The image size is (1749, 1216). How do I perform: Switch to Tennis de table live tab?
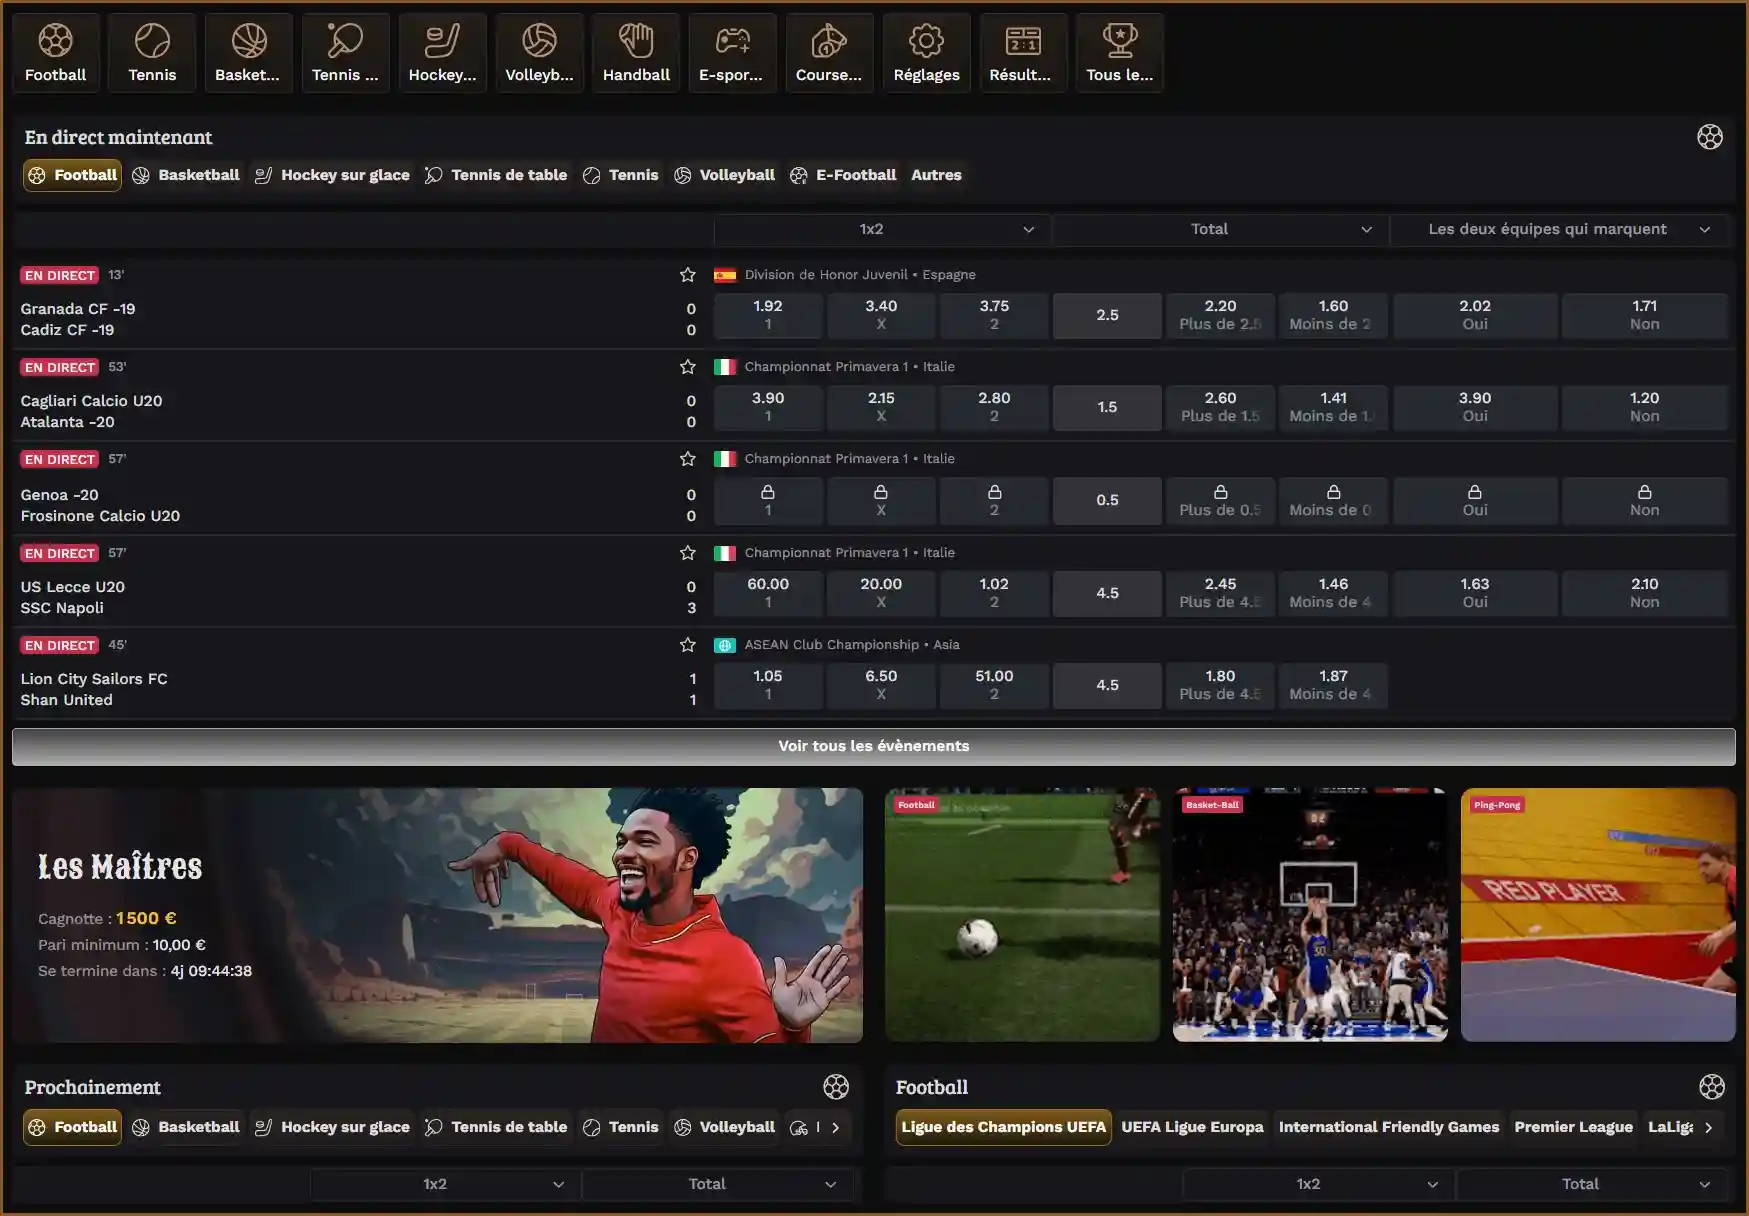[496, 175]
